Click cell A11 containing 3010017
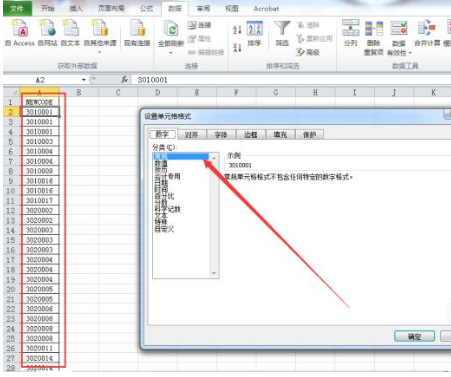The height and width of the screenshot is (377, 451). coord(40,201)
